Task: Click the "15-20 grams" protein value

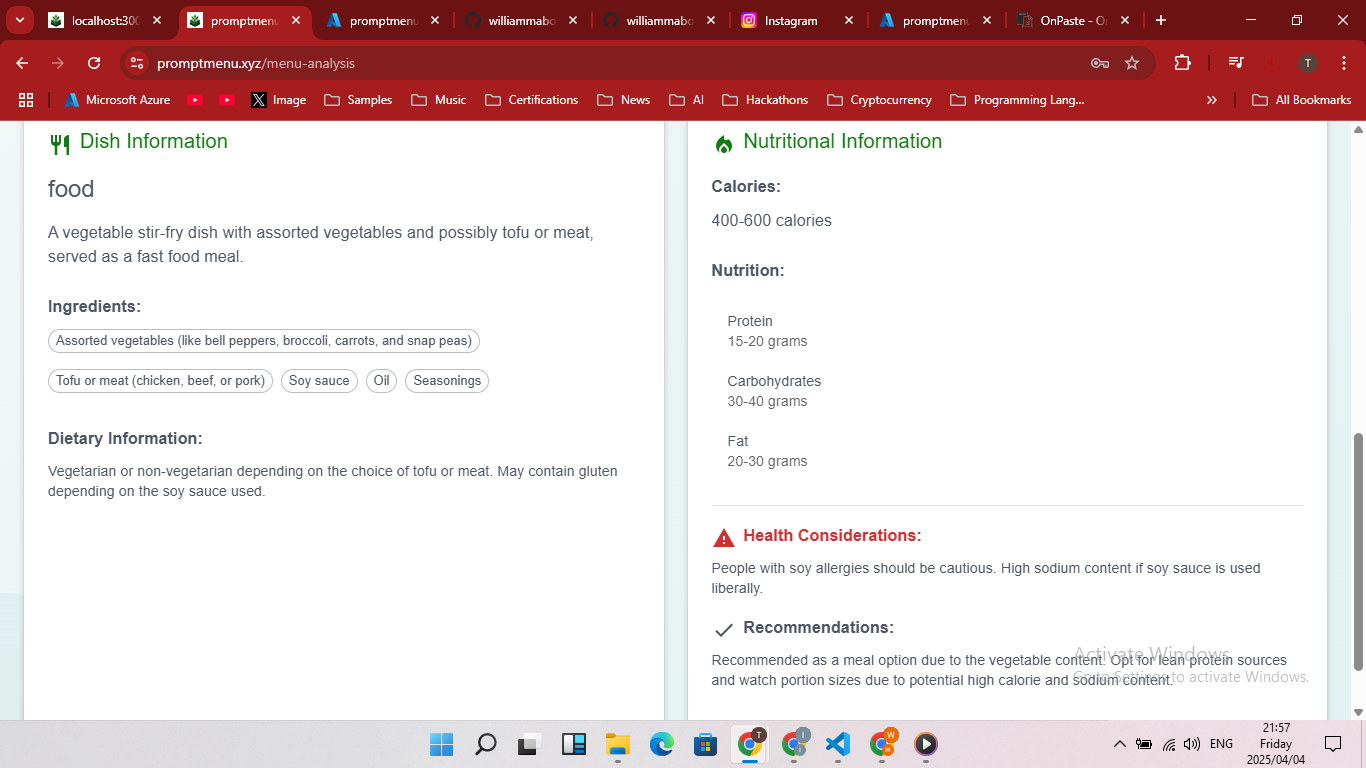Action: (767, 341)
